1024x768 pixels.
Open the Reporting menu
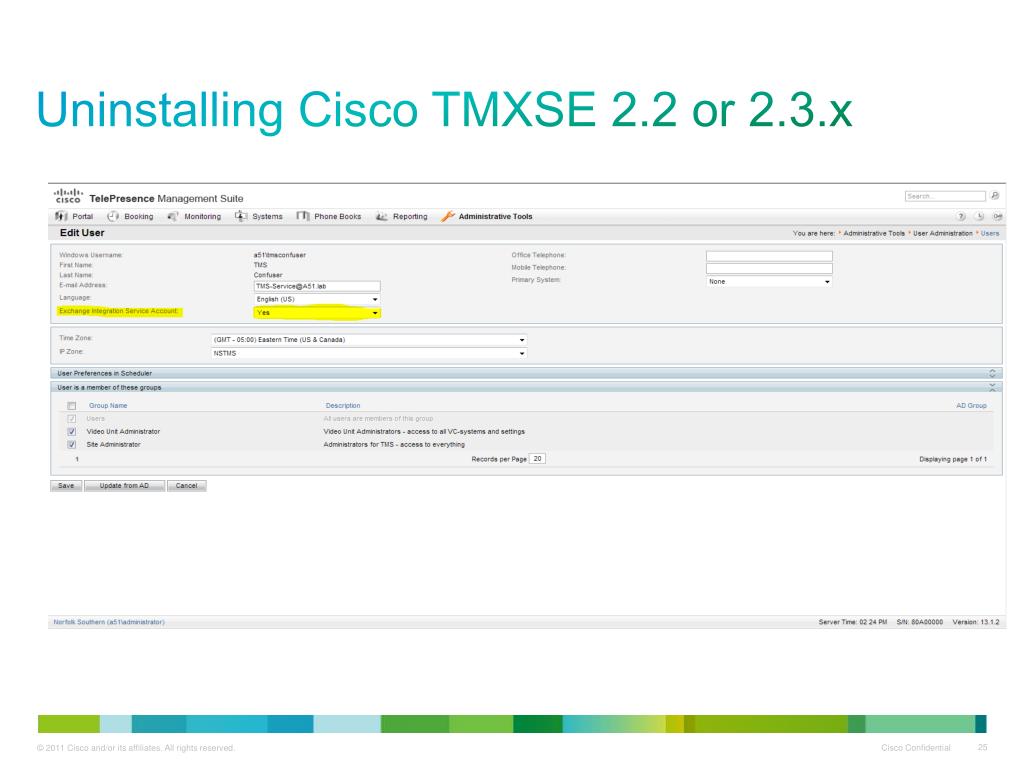coord(410,217)
